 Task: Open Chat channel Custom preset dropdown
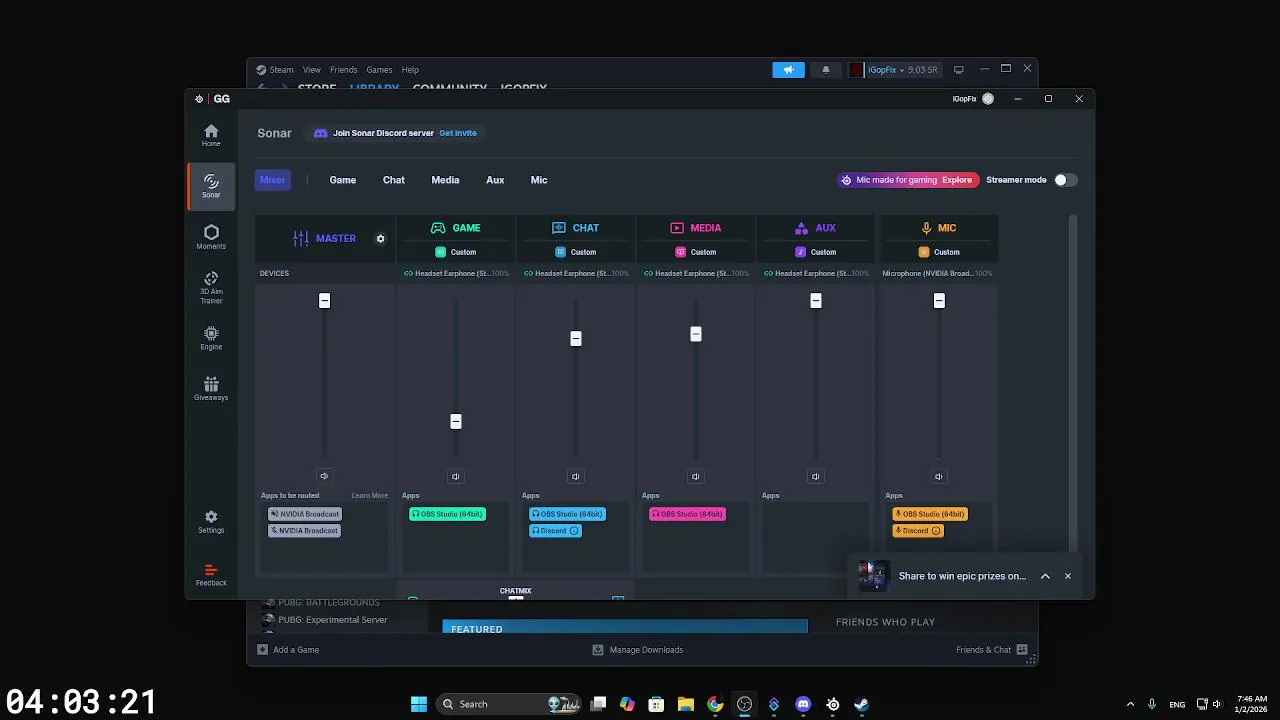coord(576,252)
